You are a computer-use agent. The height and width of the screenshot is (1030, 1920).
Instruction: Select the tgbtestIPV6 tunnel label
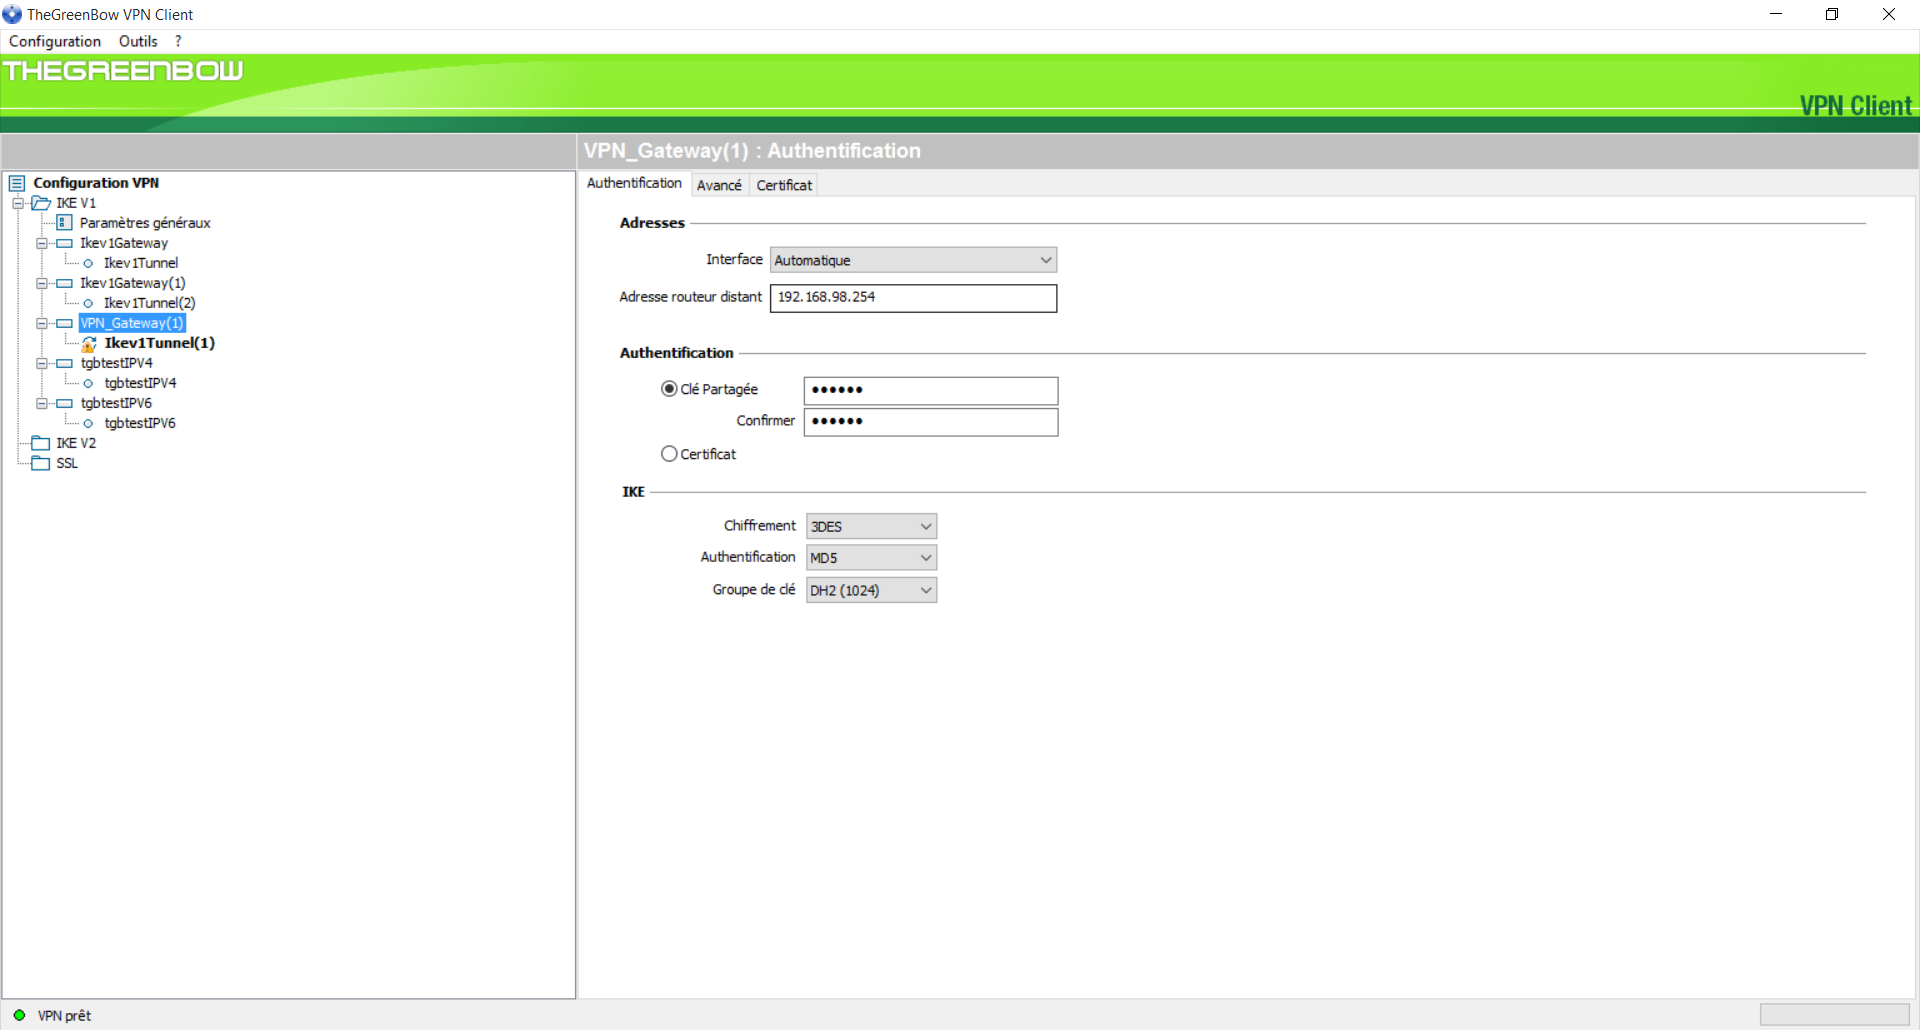[140, 423]
